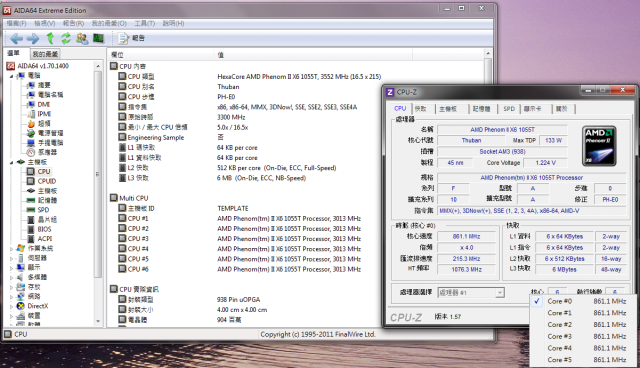
Task: Expand the network tree node
Action: pos(11,297)
